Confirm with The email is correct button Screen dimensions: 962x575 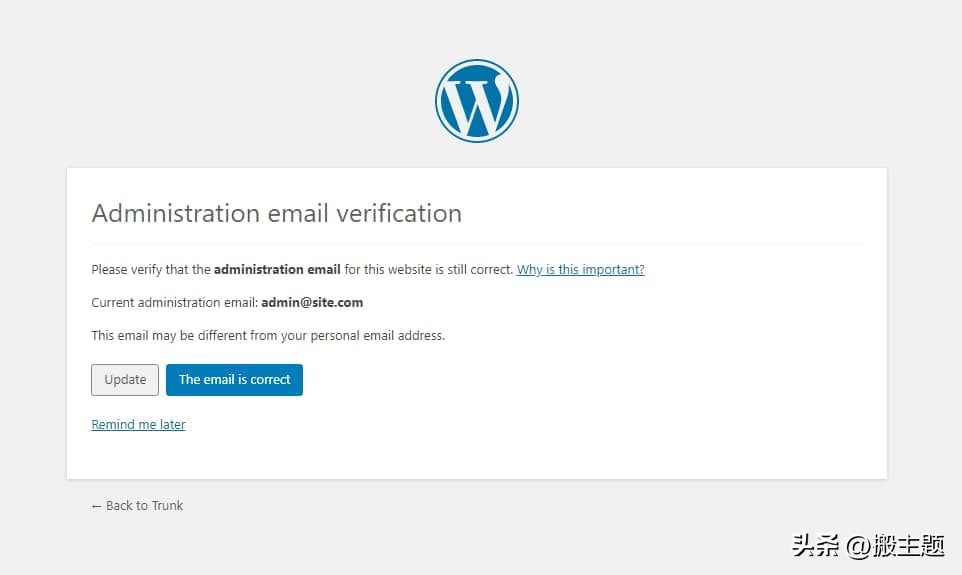pos(234,380)
